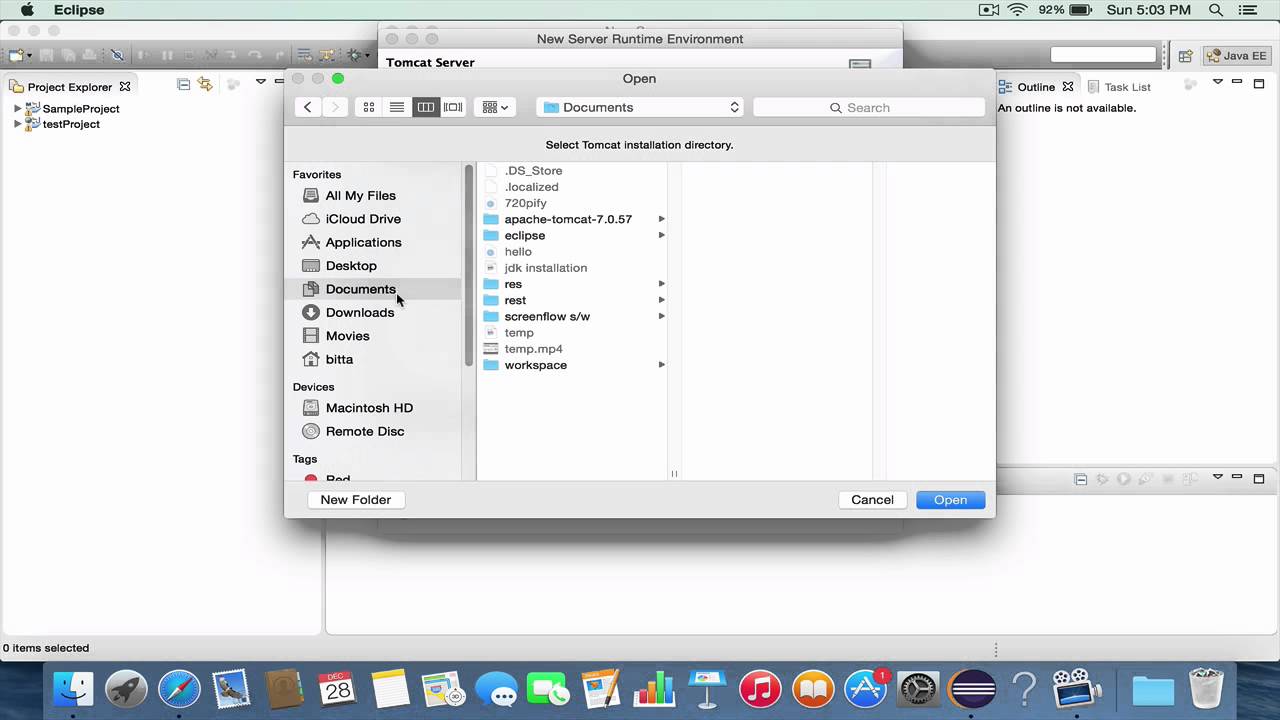Open the item arrangement dropdown
The height and width of the screenshot is (720, 1280).
(495, 107)
